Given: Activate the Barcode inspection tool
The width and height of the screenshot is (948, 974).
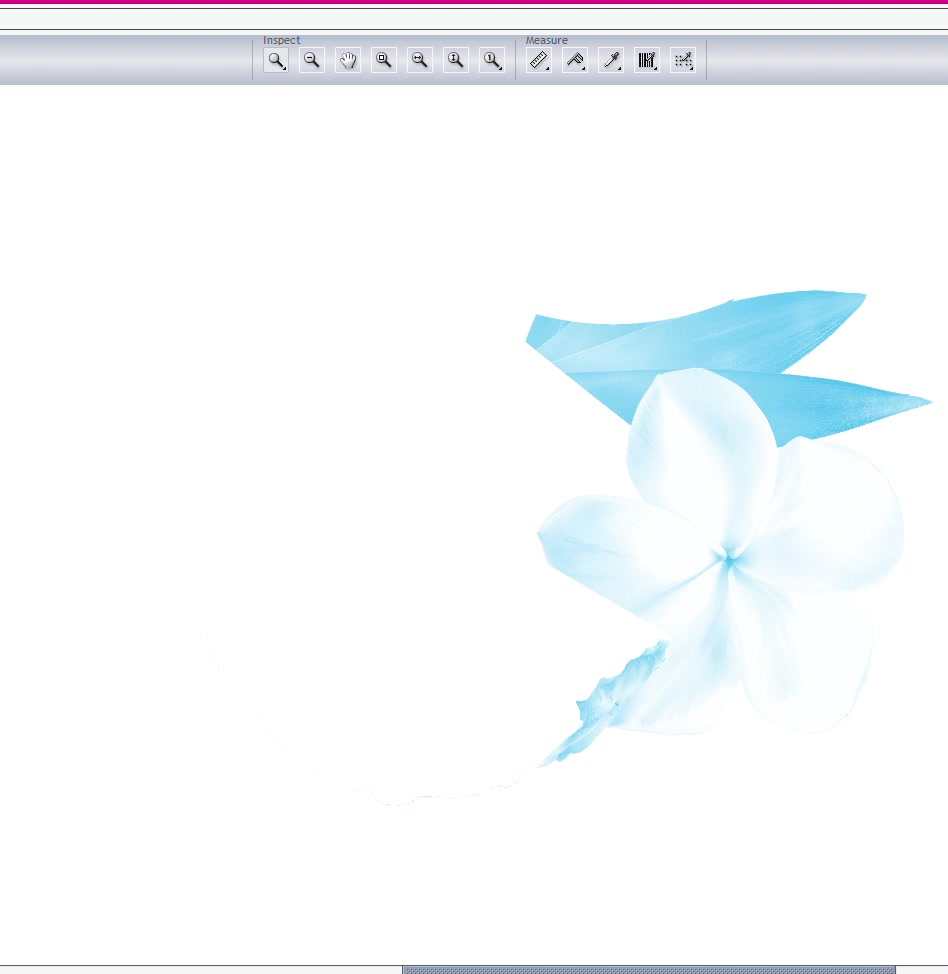Looking at the screenshot, I should tap(647, 61).
